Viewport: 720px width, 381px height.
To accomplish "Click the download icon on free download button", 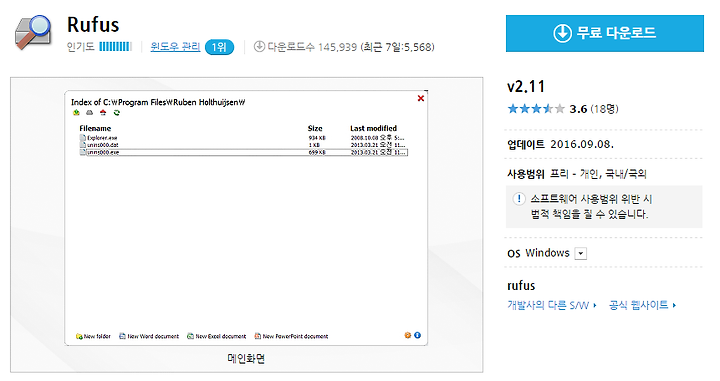I will point(562,33).
